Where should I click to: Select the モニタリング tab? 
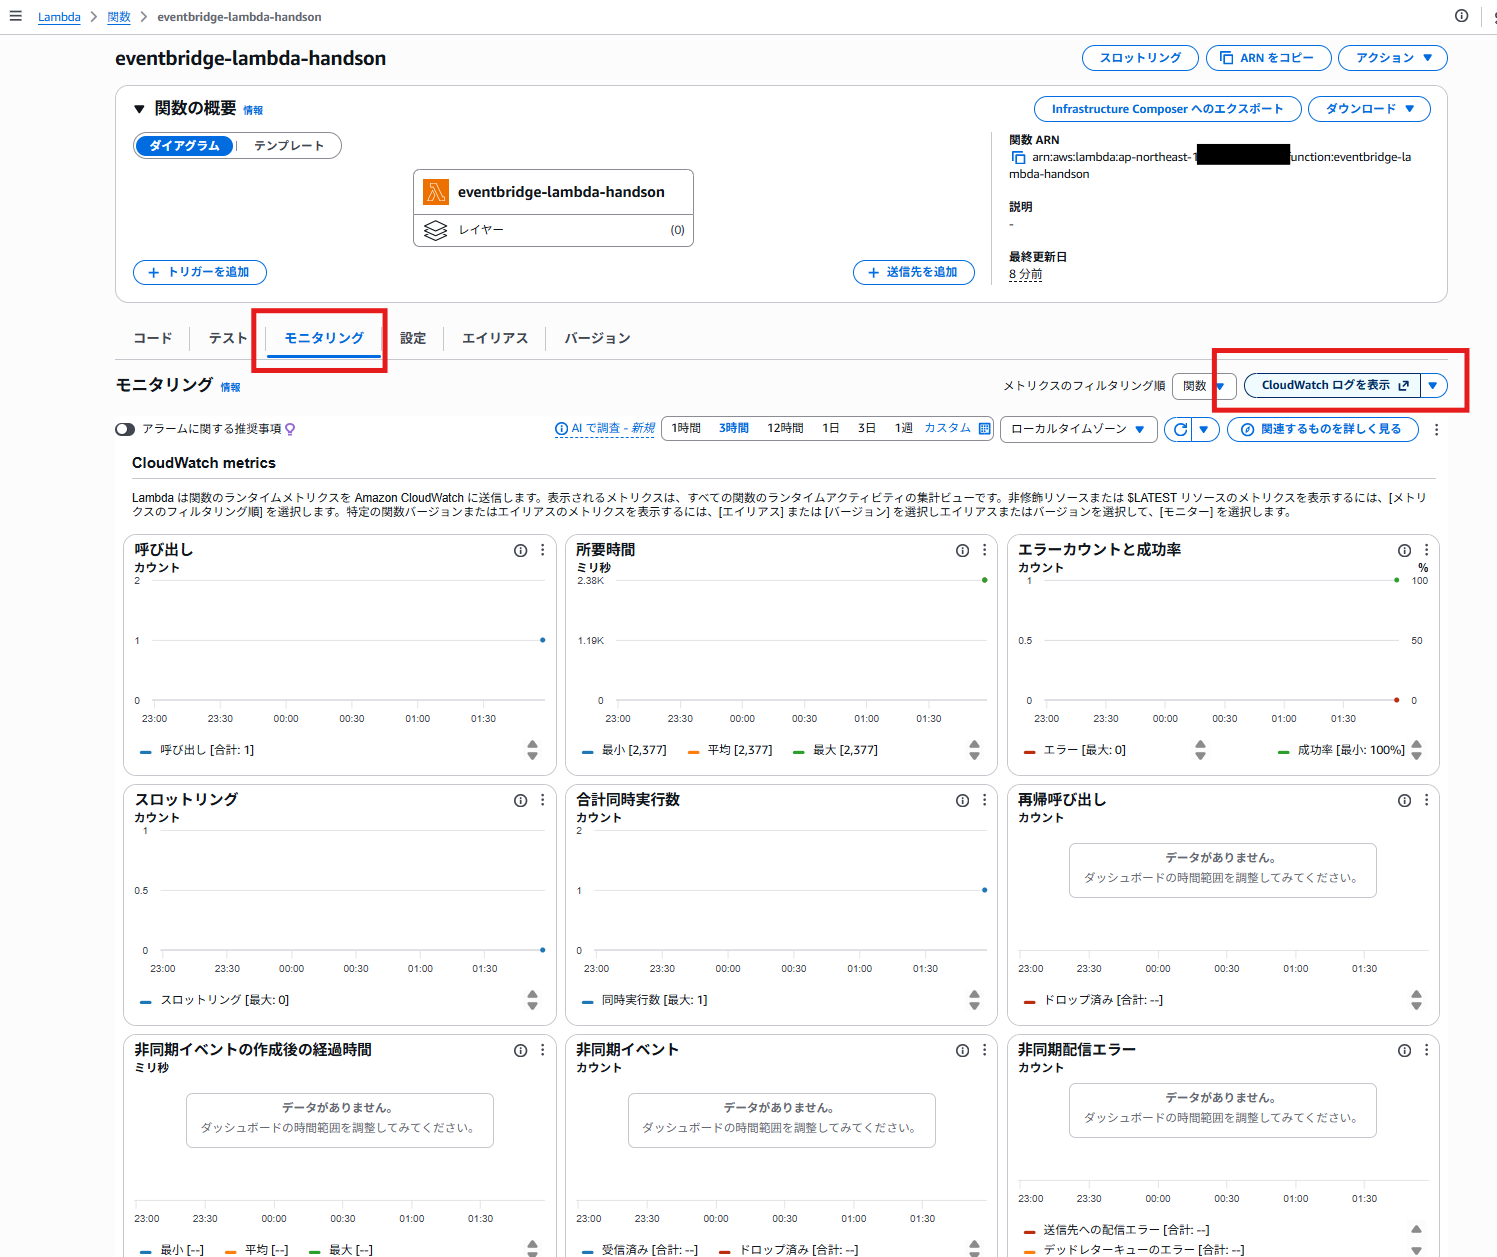click(x=324, y=338)
